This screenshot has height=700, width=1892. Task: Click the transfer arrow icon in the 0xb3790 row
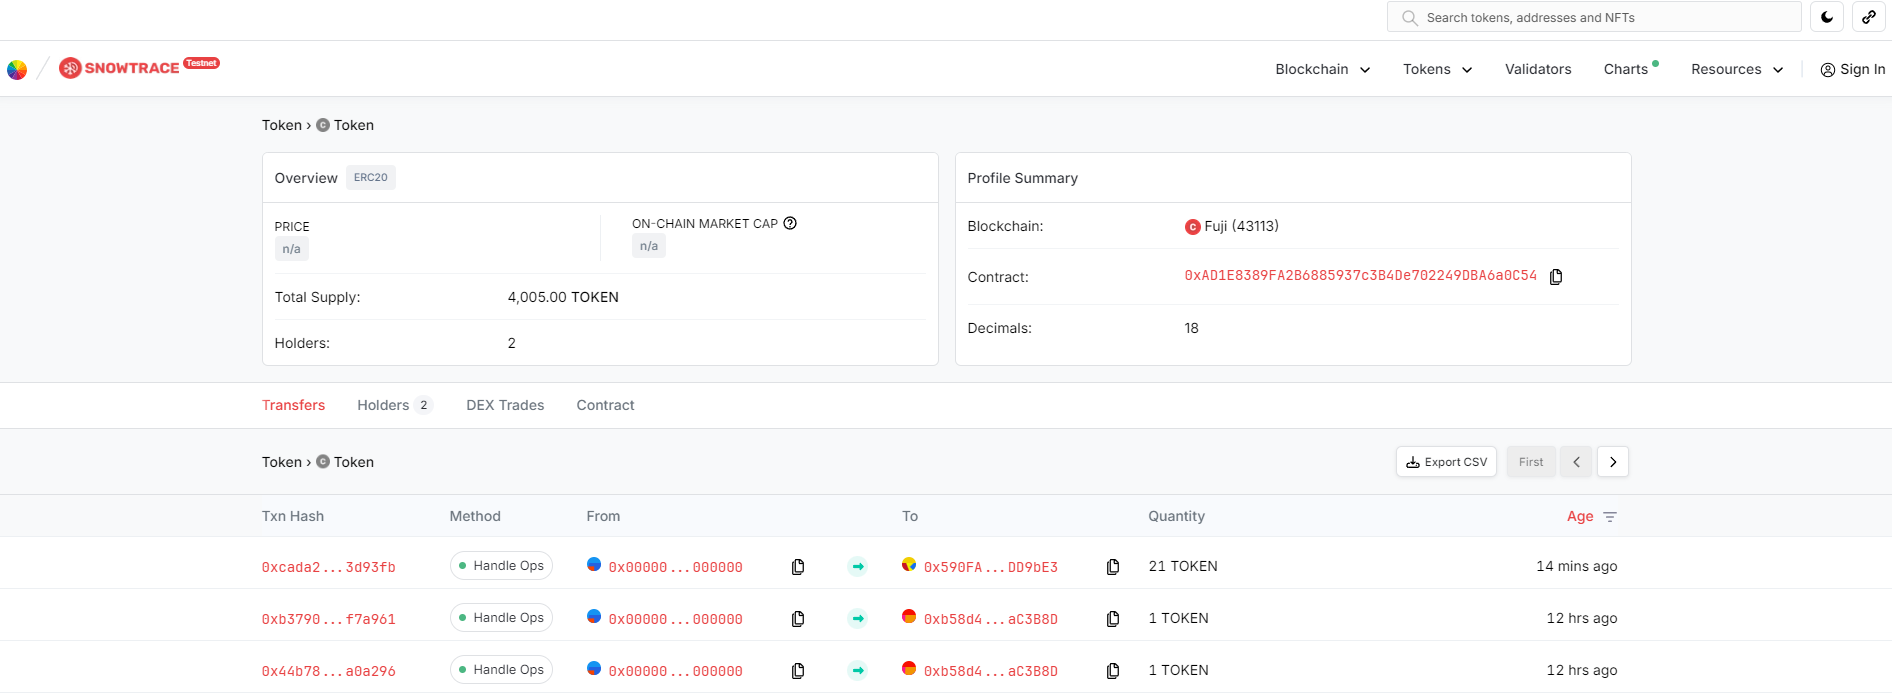tap(858, 619)
